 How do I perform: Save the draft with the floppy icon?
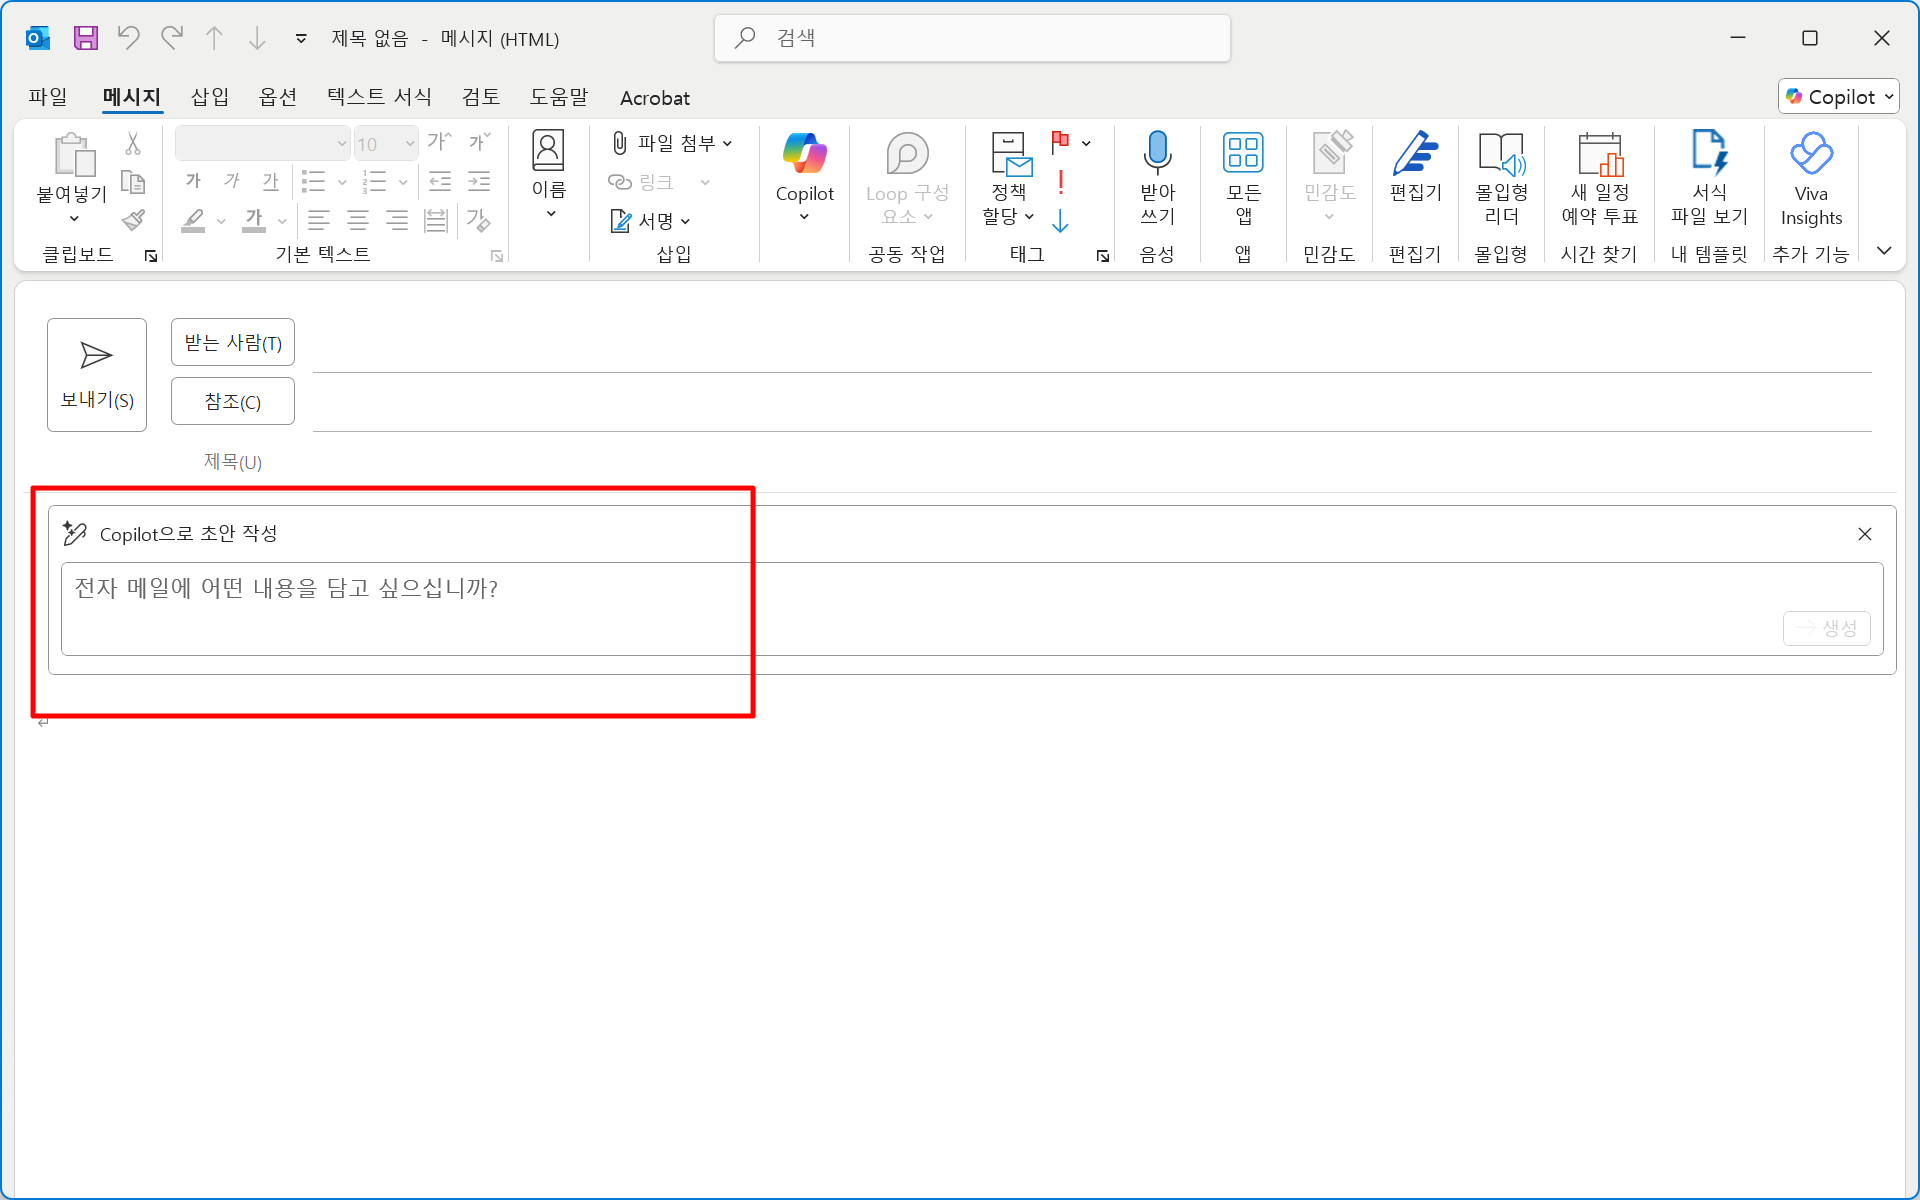(86, 38)
